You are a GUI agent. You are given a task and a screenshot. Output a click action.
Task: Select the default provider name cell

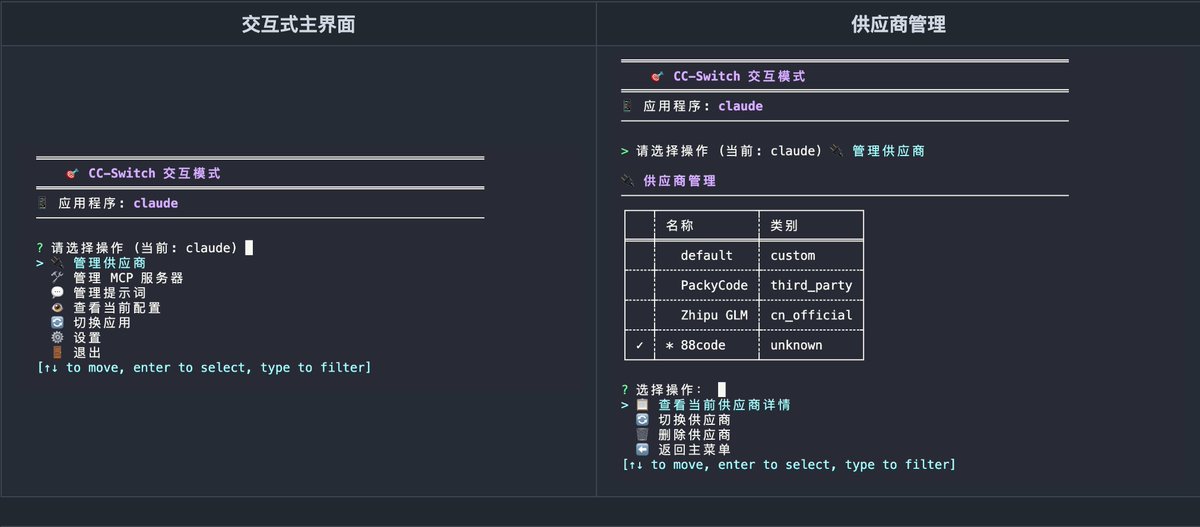pyautogui.click(x=707, y=256)
